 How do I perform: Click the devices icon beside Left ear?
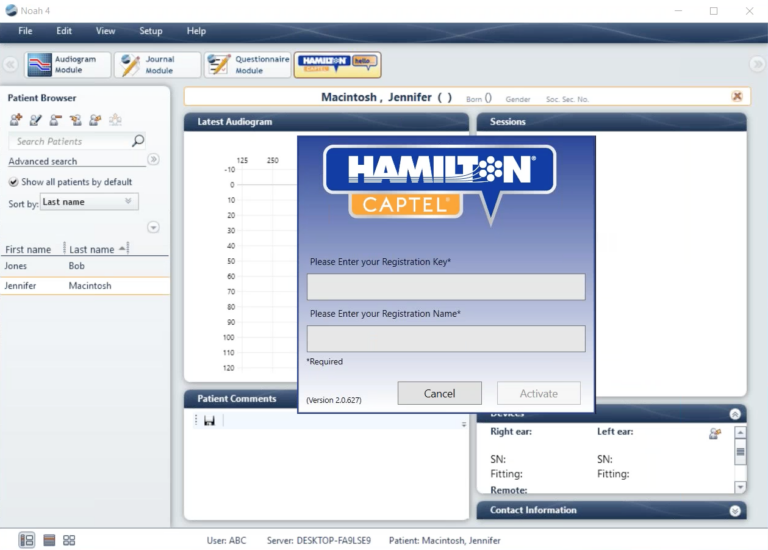(x=715, y=433)
